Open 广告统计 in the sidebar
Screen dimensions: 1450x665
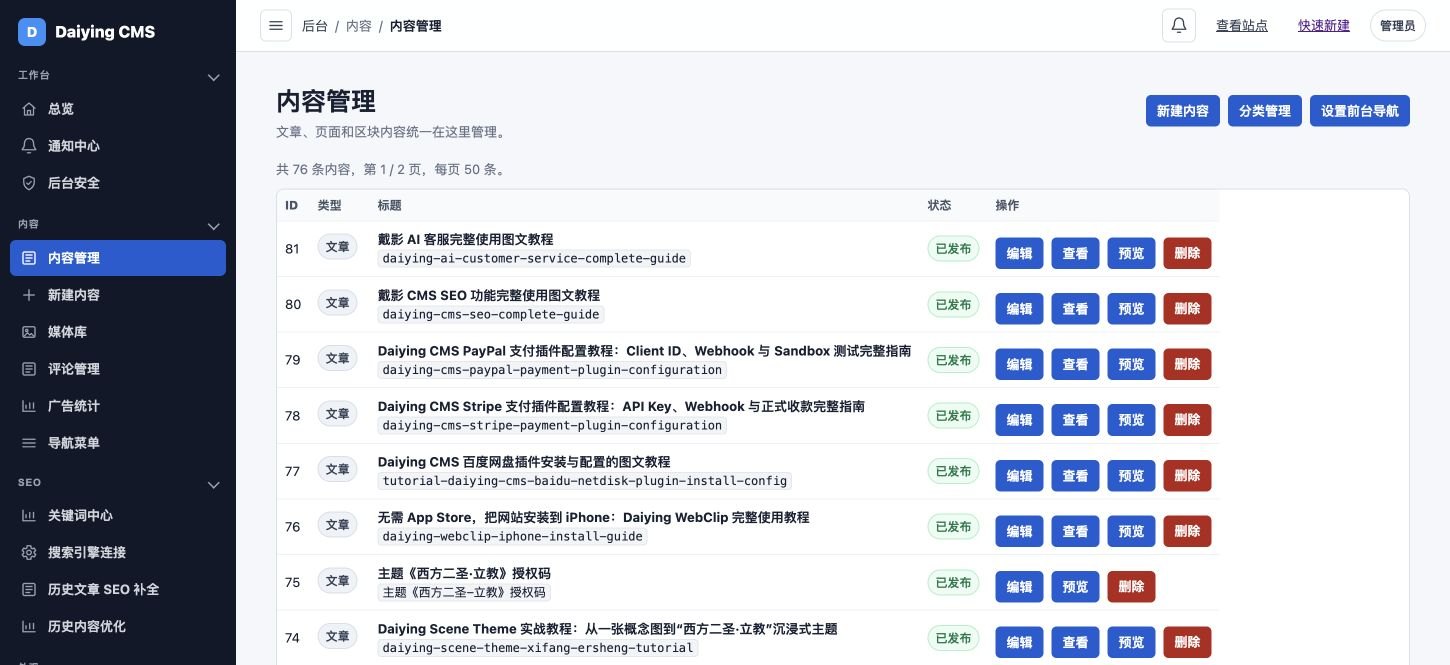point(118,406)
